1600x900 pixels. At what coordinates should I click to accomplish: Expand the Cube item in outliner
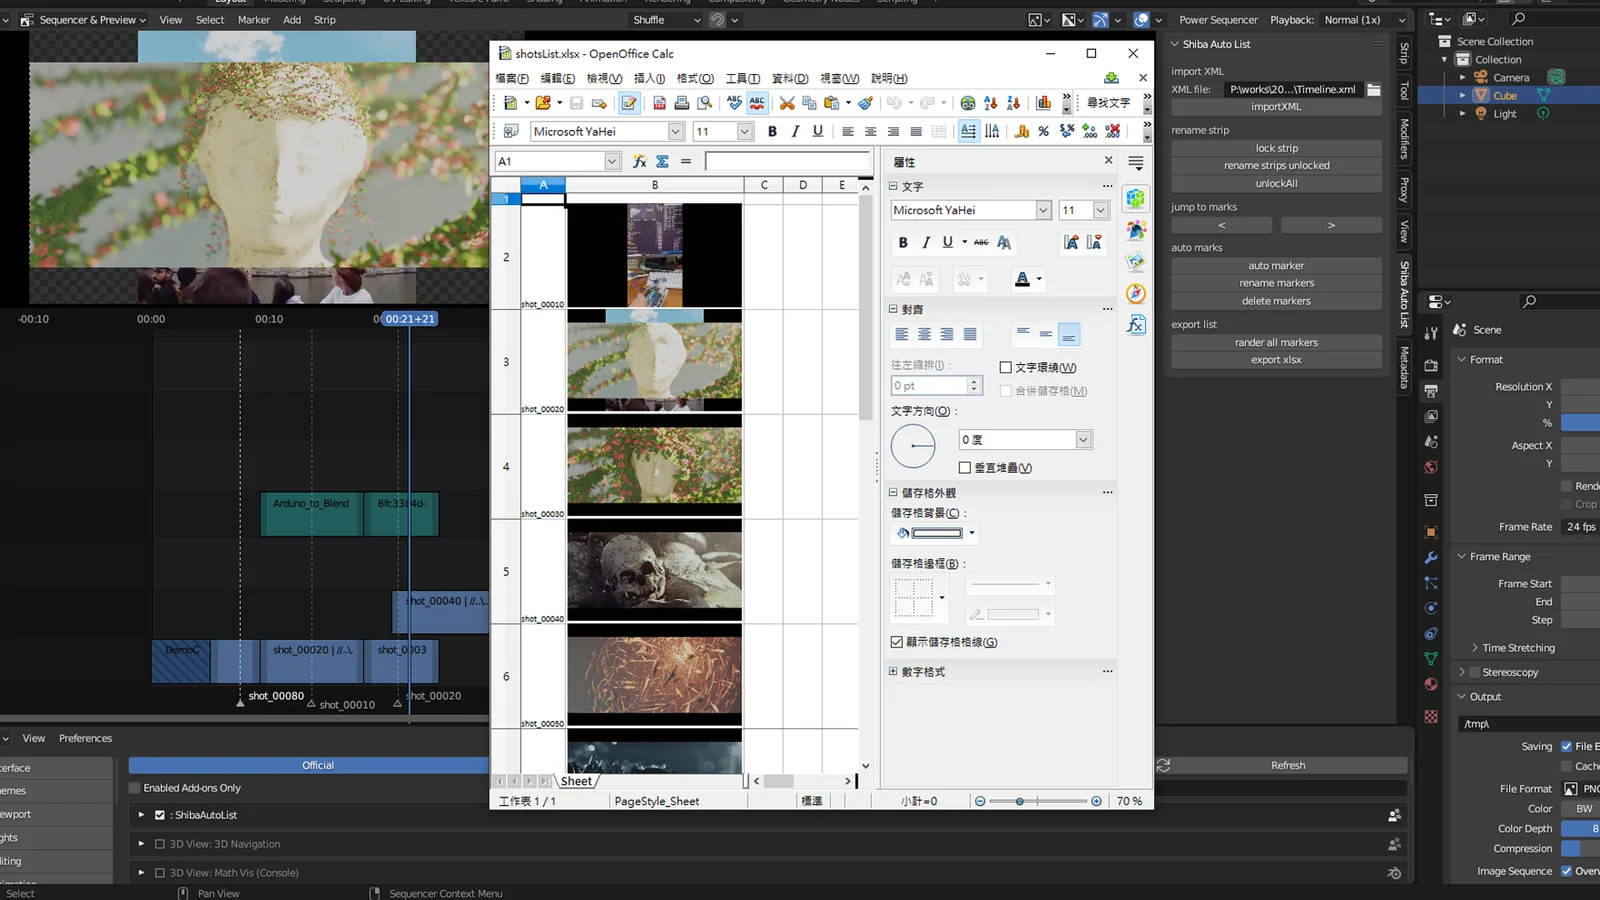click(x=1463, y=96)
